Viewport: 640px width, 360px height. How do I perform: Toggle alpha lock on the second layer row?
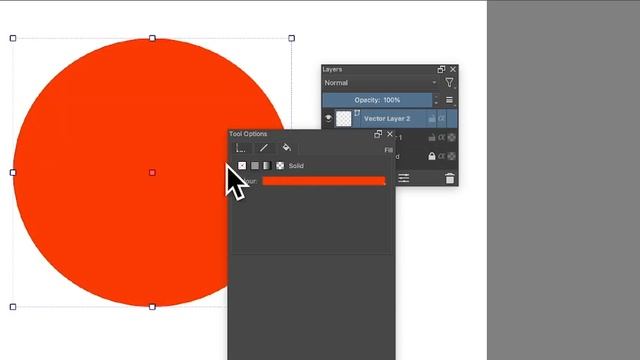coord(442,138)
